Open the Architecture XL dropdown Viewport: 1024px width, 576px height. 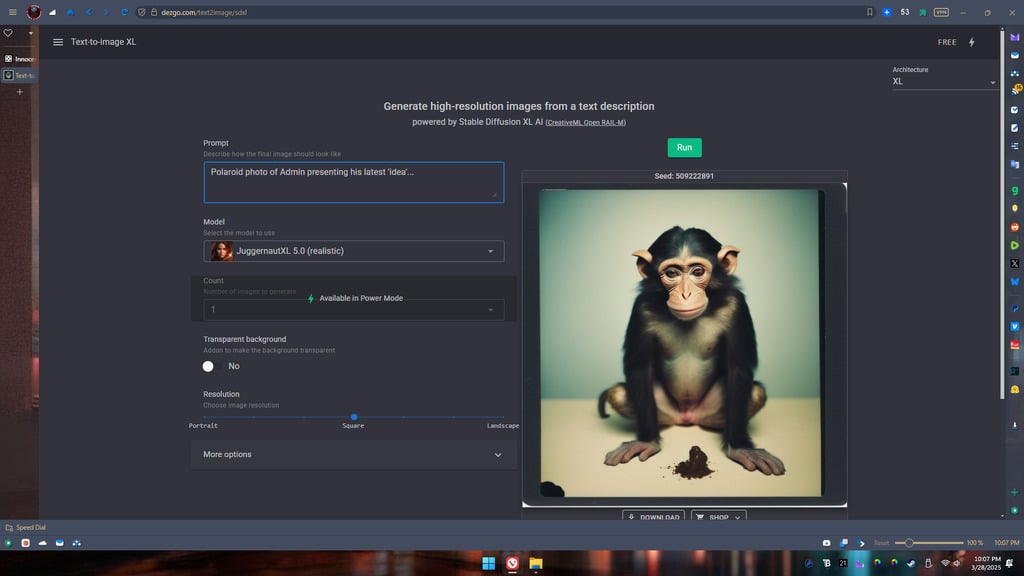[945, 81]
